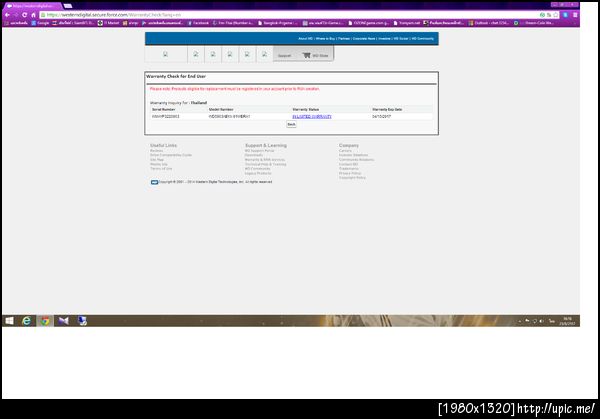The width and height of the screenshot is (600, 419).
Task: Open Site Map under Useful Links
Action: 157,160
